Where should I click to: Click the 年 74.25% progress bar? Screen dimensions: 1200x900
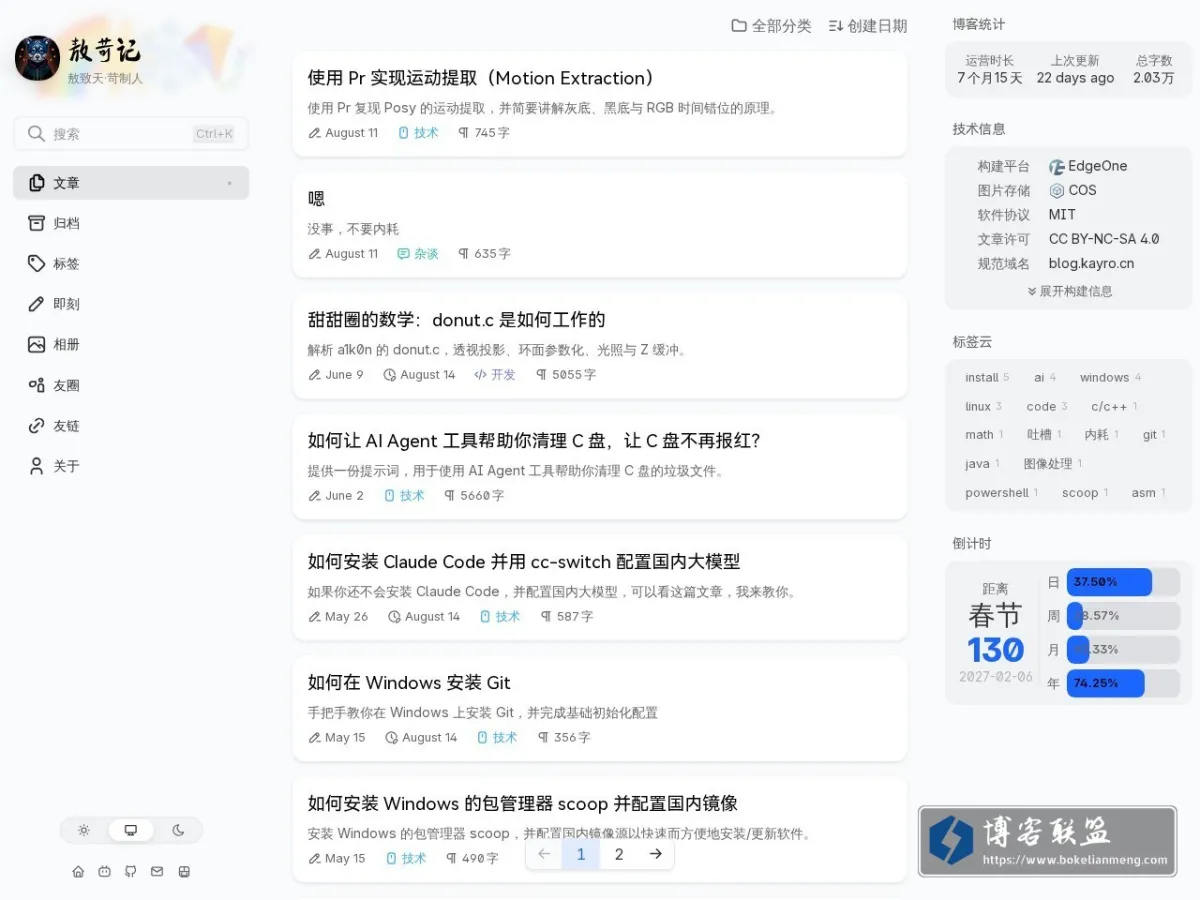pyautogui.click(x=1123, y=684)
